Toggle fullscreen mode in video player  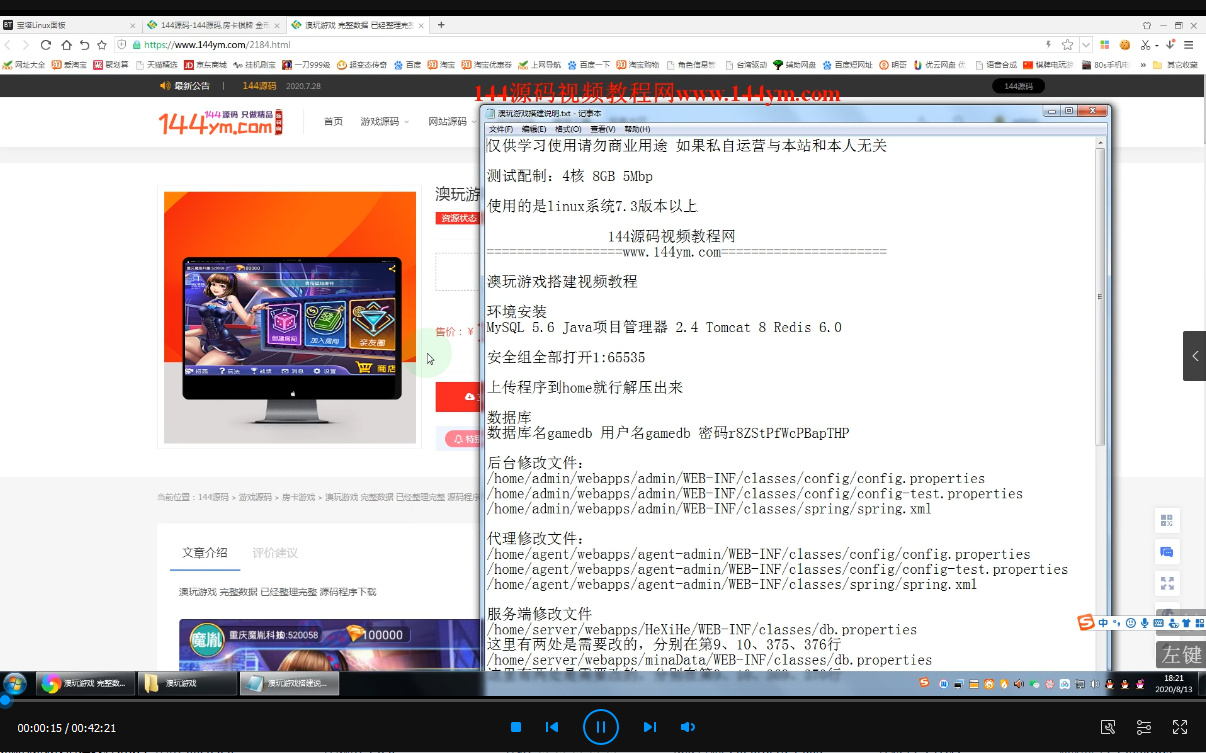click(1180, 727)
